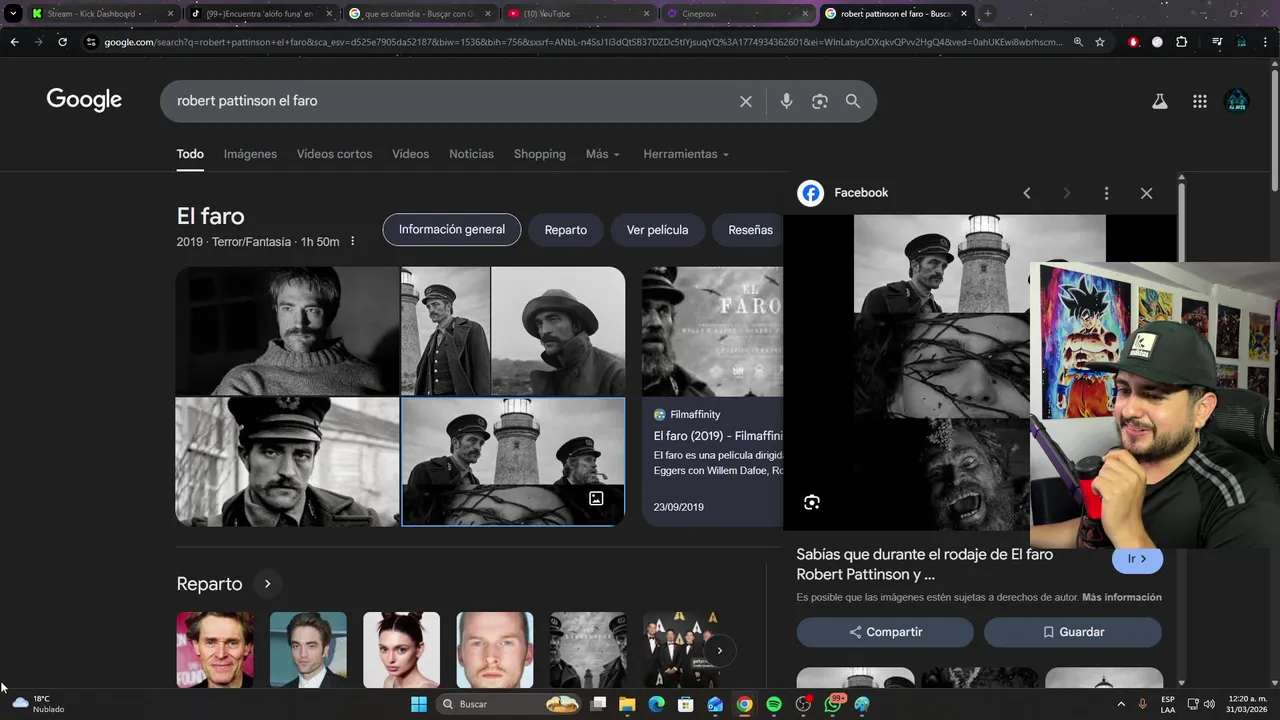Open Robert Pattinson sweater portrait thumbnail
This screenshot has width=1280, height=720.
pos(288,331)
